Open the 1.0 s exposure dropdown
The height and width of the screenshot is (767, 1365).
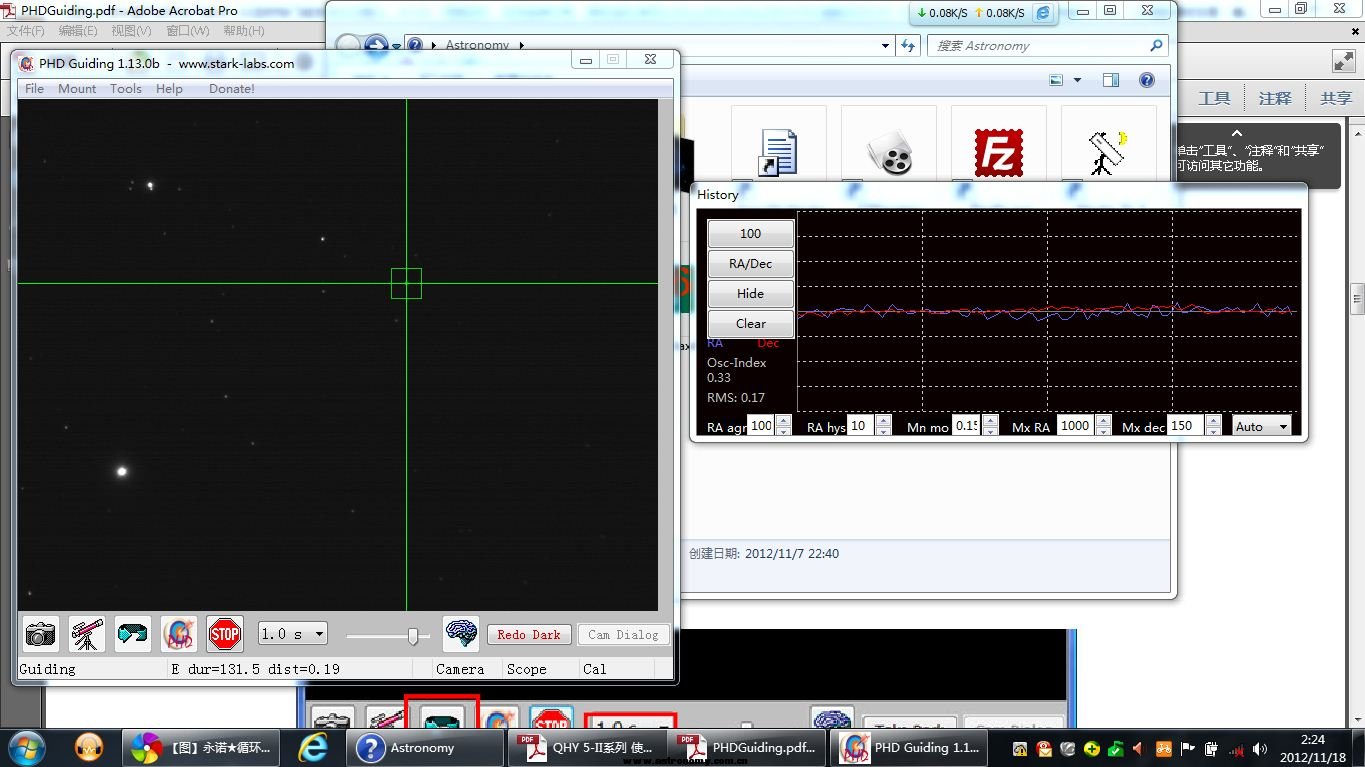[x=293, y=634]
